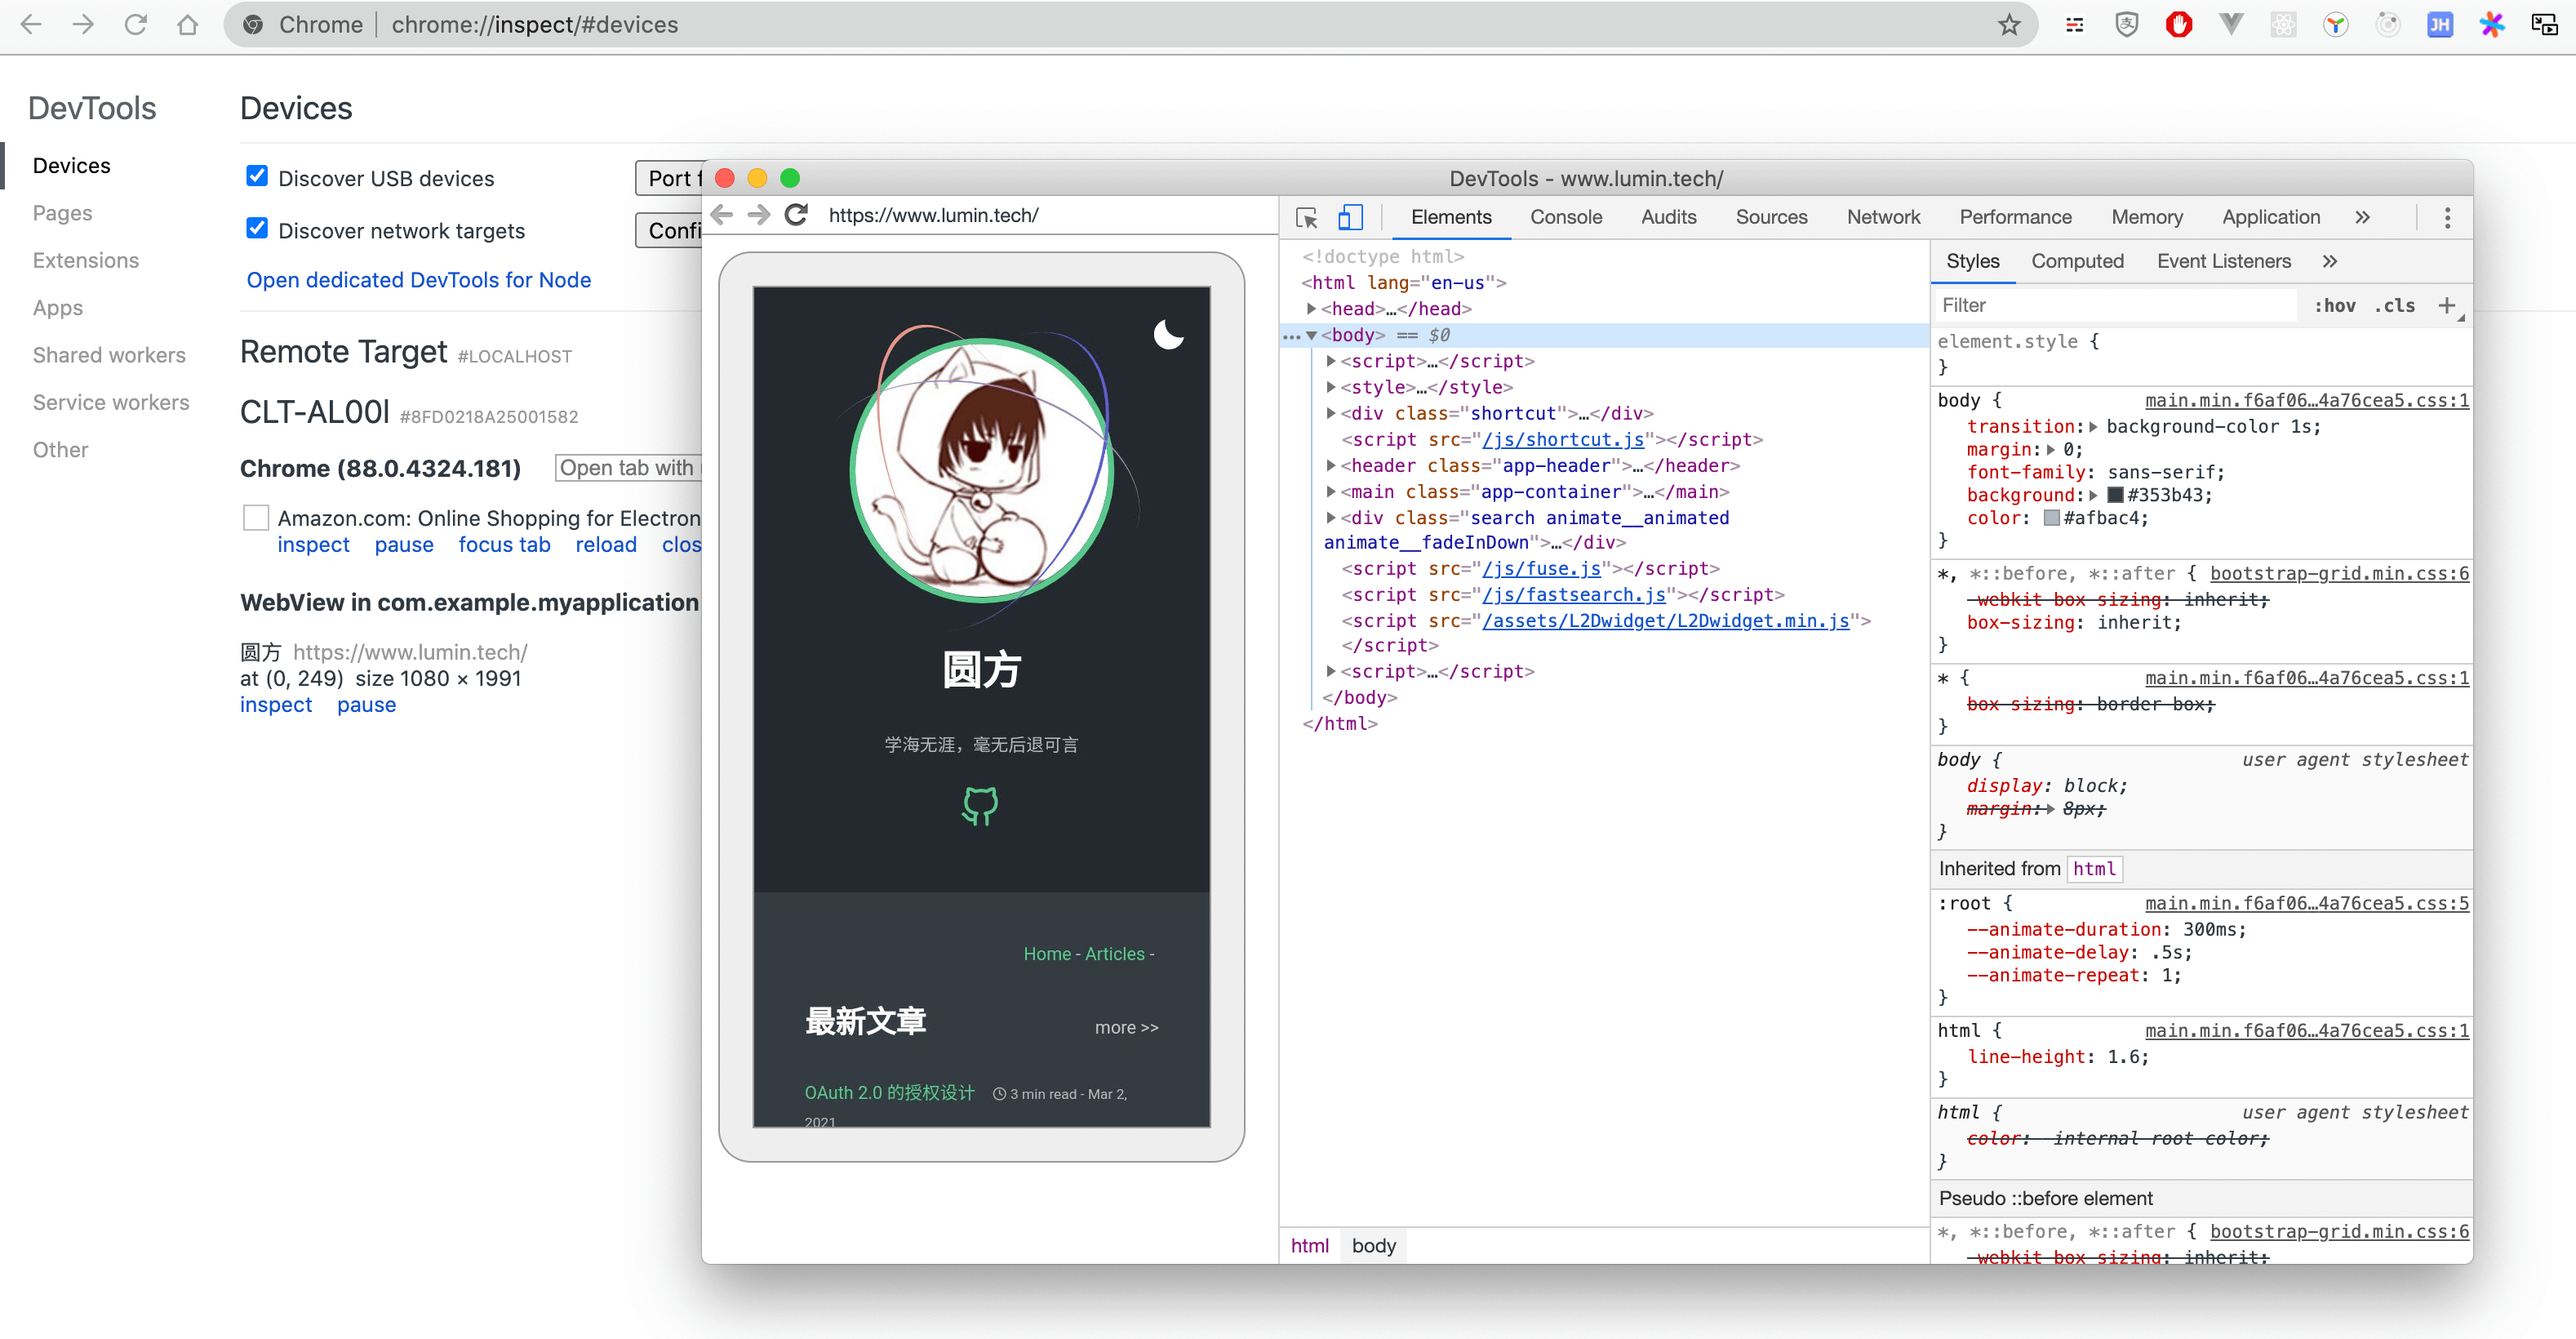The image size is (2576, 1339).
Task: Click the Articles link in page preview
Action: [1114, 954]
